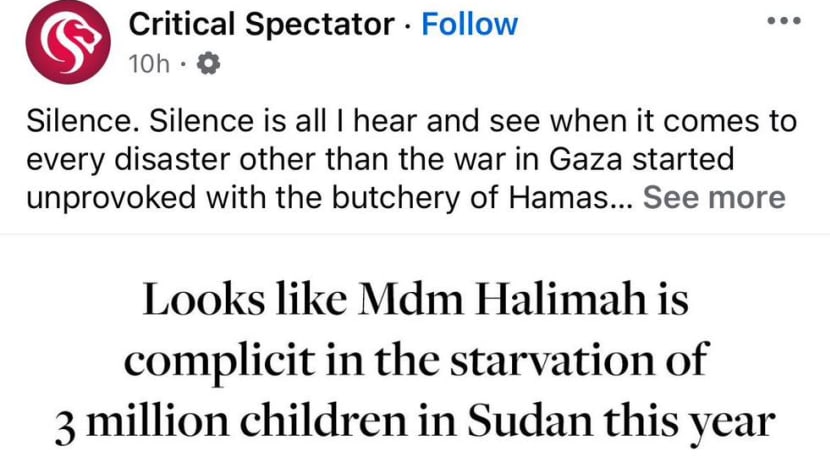
Task: Open the Critical Spectator profile picture
Action: coord(68,41)
